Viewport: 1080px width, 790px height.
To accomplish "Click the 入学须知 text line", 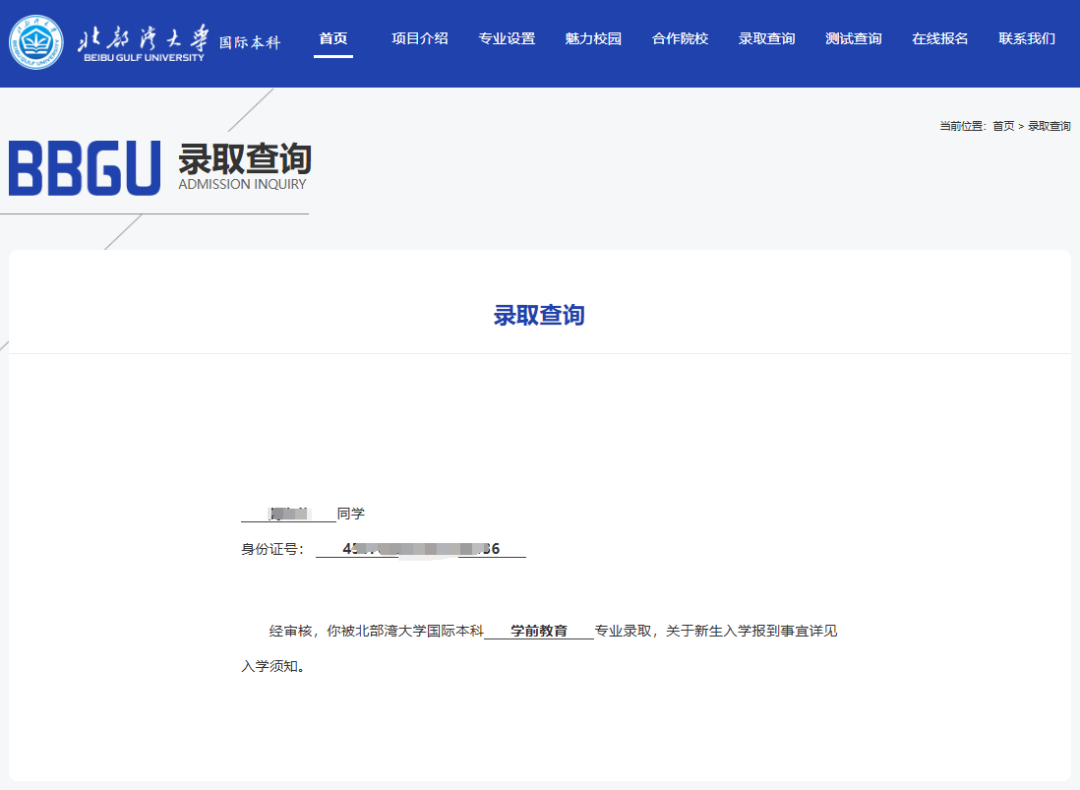I will pyautogui.click(x=273, y=666).
